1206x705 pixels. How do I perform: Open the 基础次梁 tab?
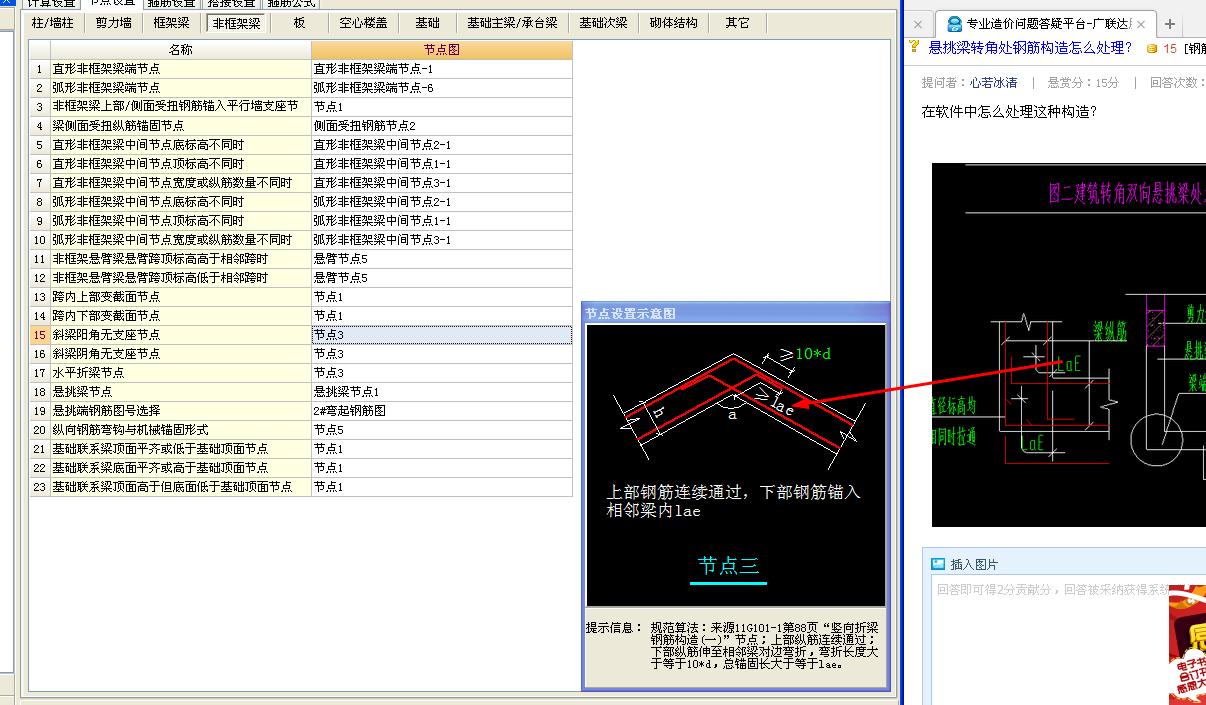(603, 23)
